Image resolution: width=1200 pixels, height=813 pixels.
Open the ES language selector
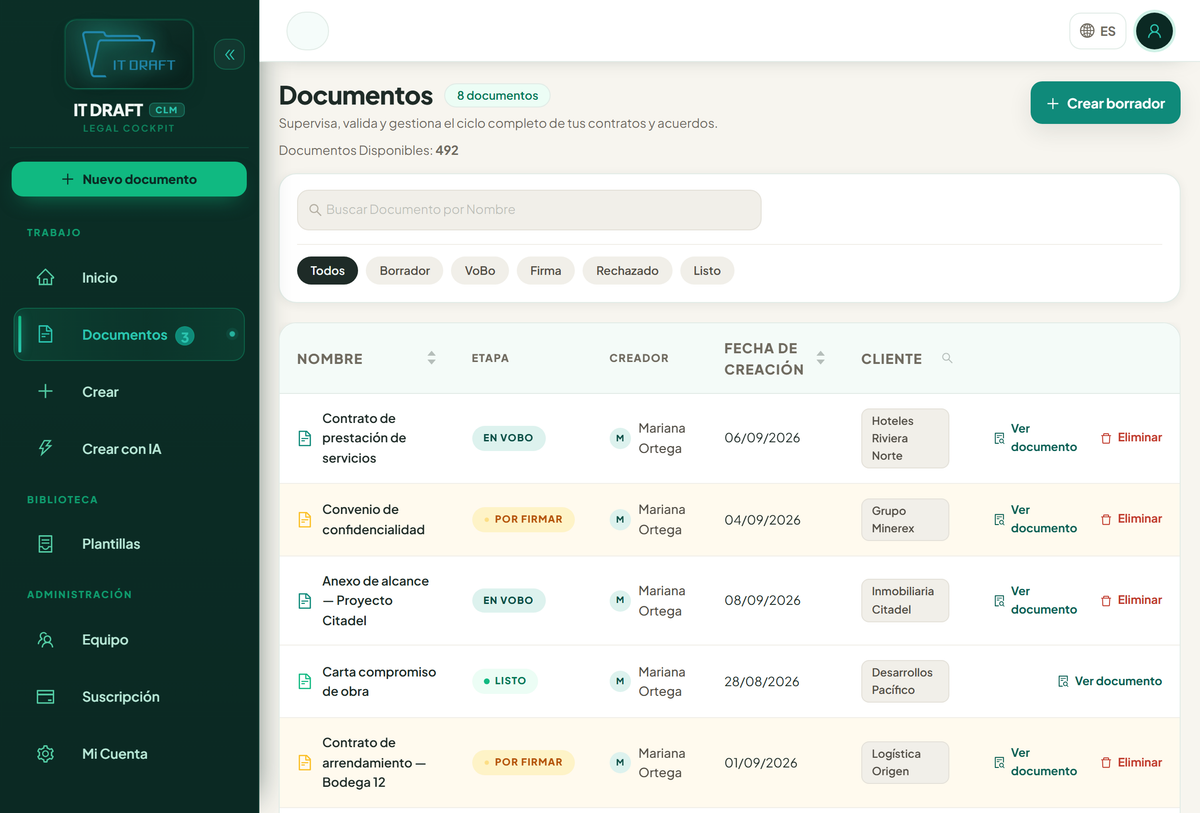click(x=1098, y=31)
